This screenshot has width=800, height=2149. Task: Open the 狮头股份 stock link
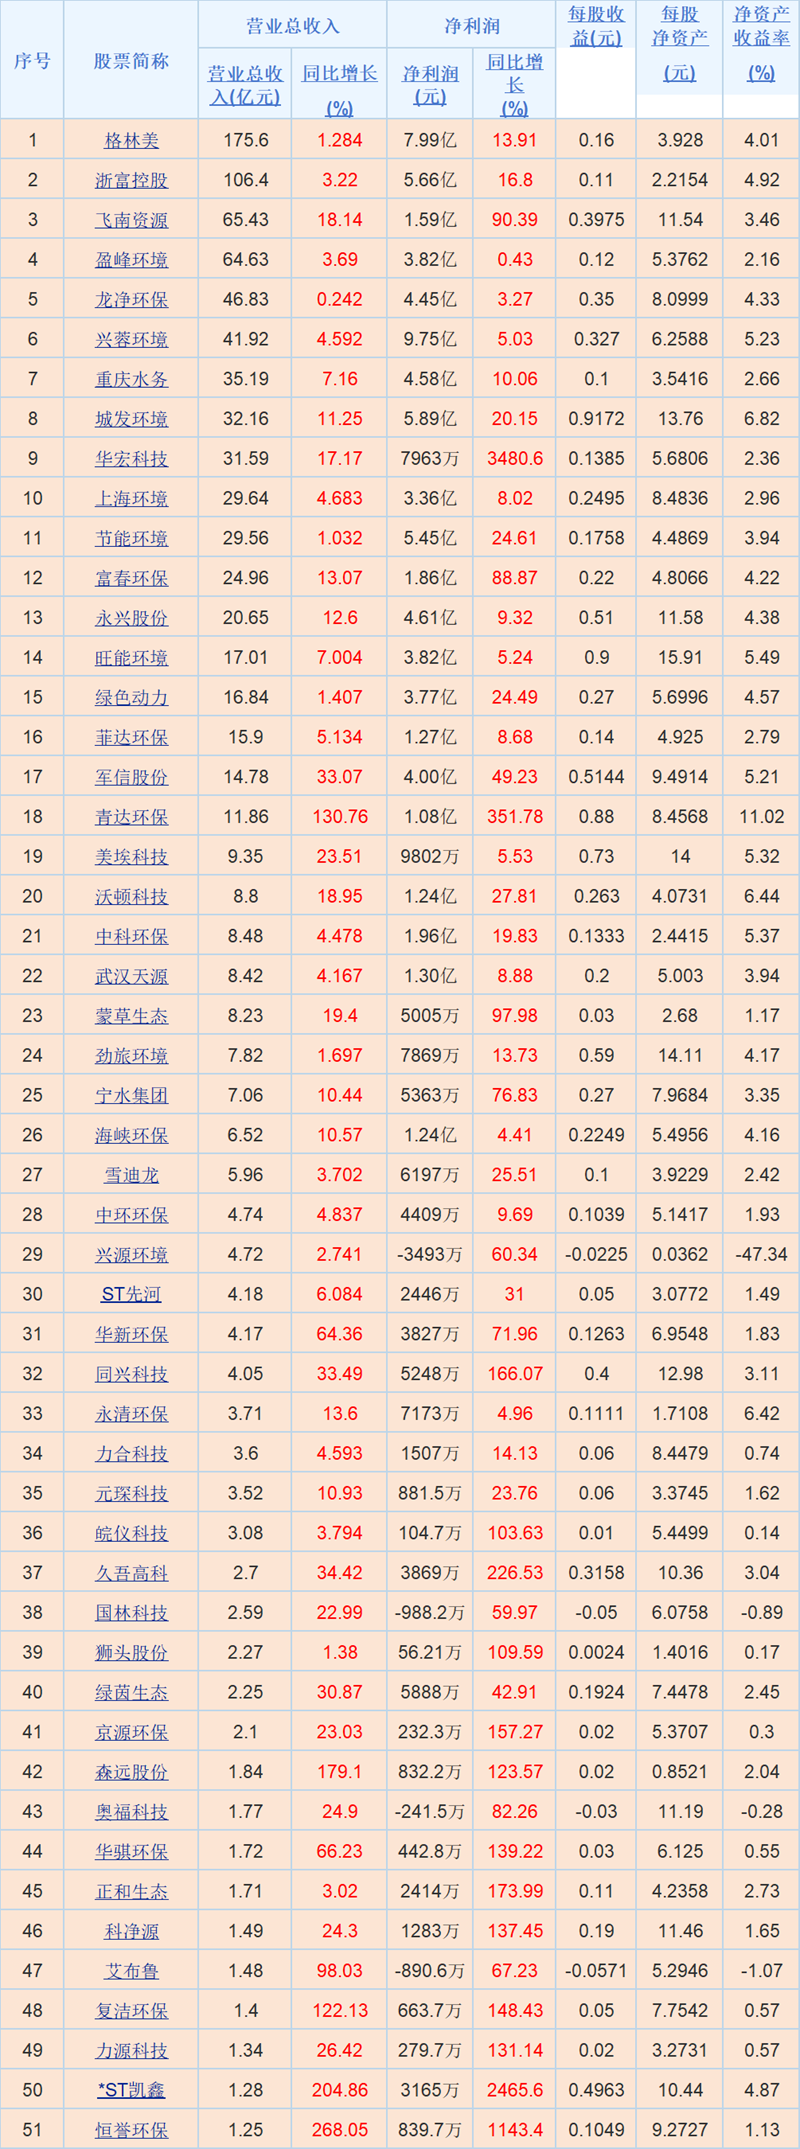[x=131, y=1653]
